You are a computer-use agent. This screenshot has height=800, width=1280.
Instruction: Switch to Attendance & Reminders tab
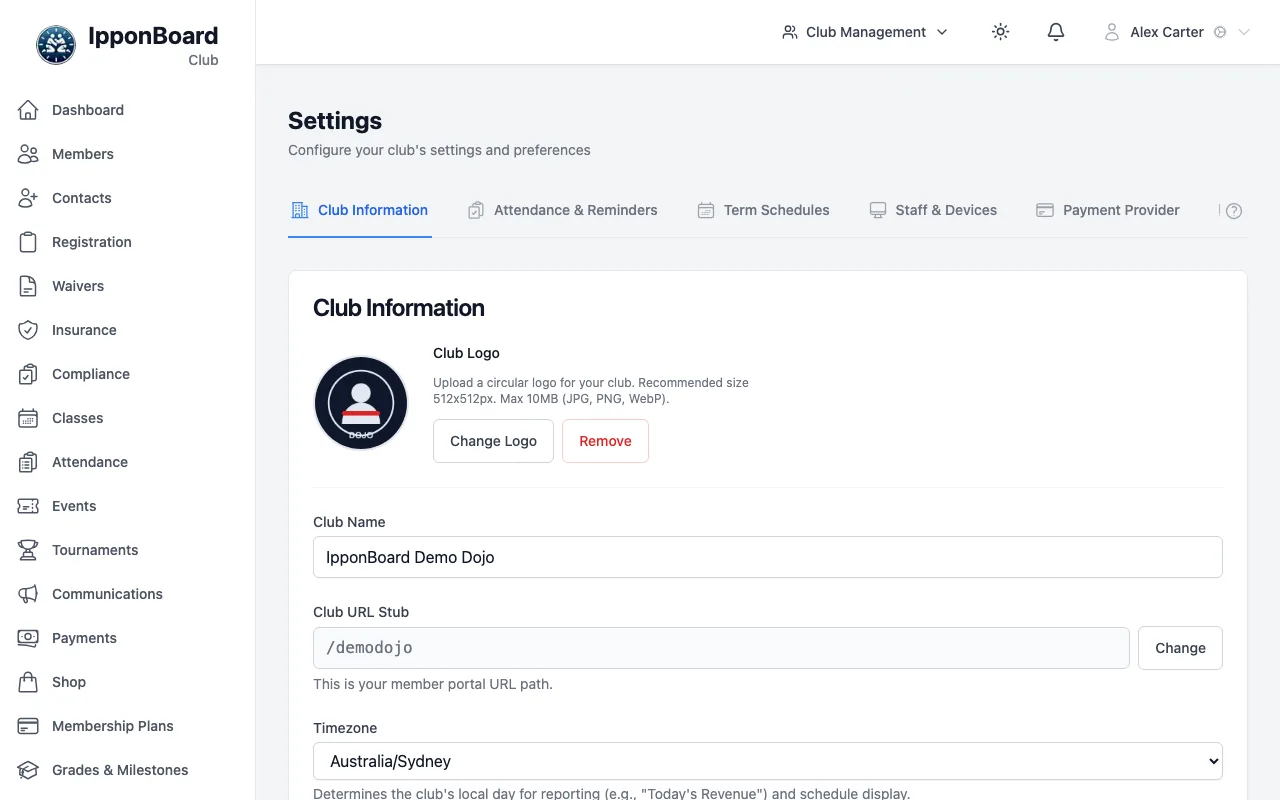(x=563, y=210)
